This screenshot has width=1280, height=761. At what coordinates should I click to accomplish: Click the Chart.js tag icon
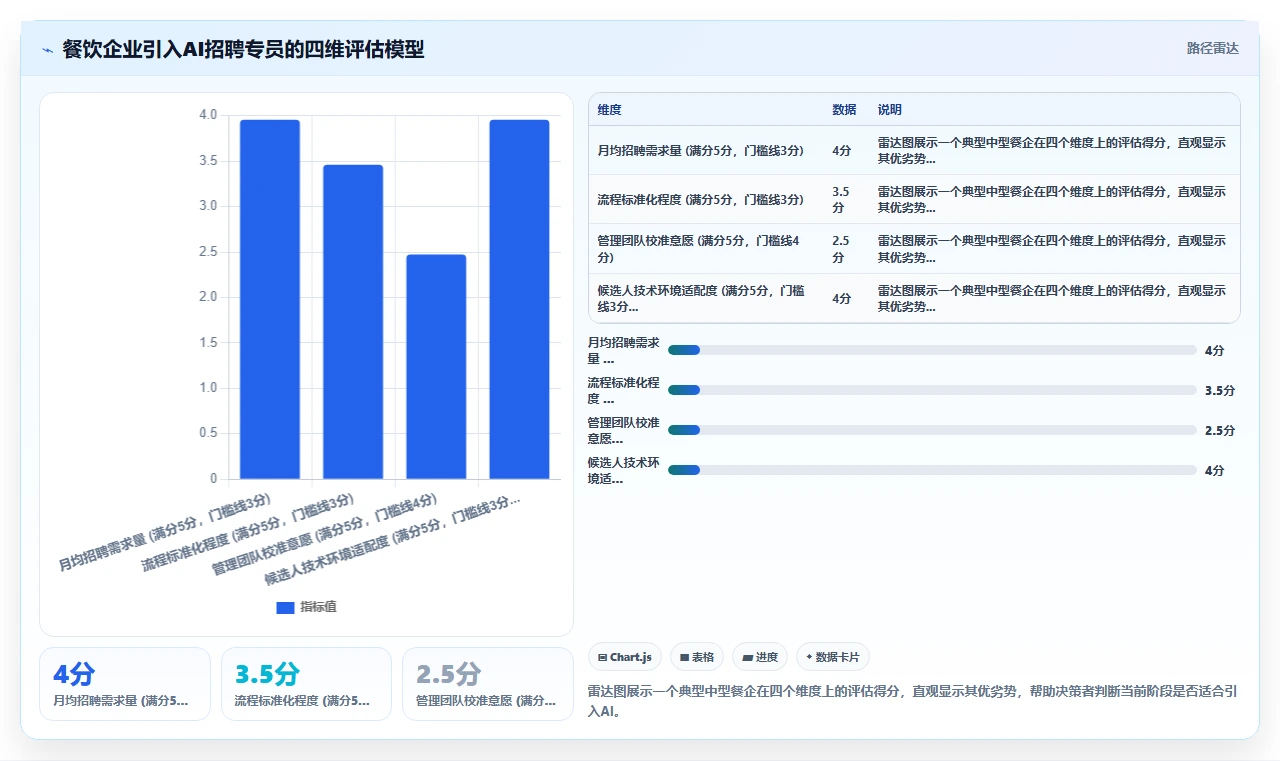pos(602,657)
